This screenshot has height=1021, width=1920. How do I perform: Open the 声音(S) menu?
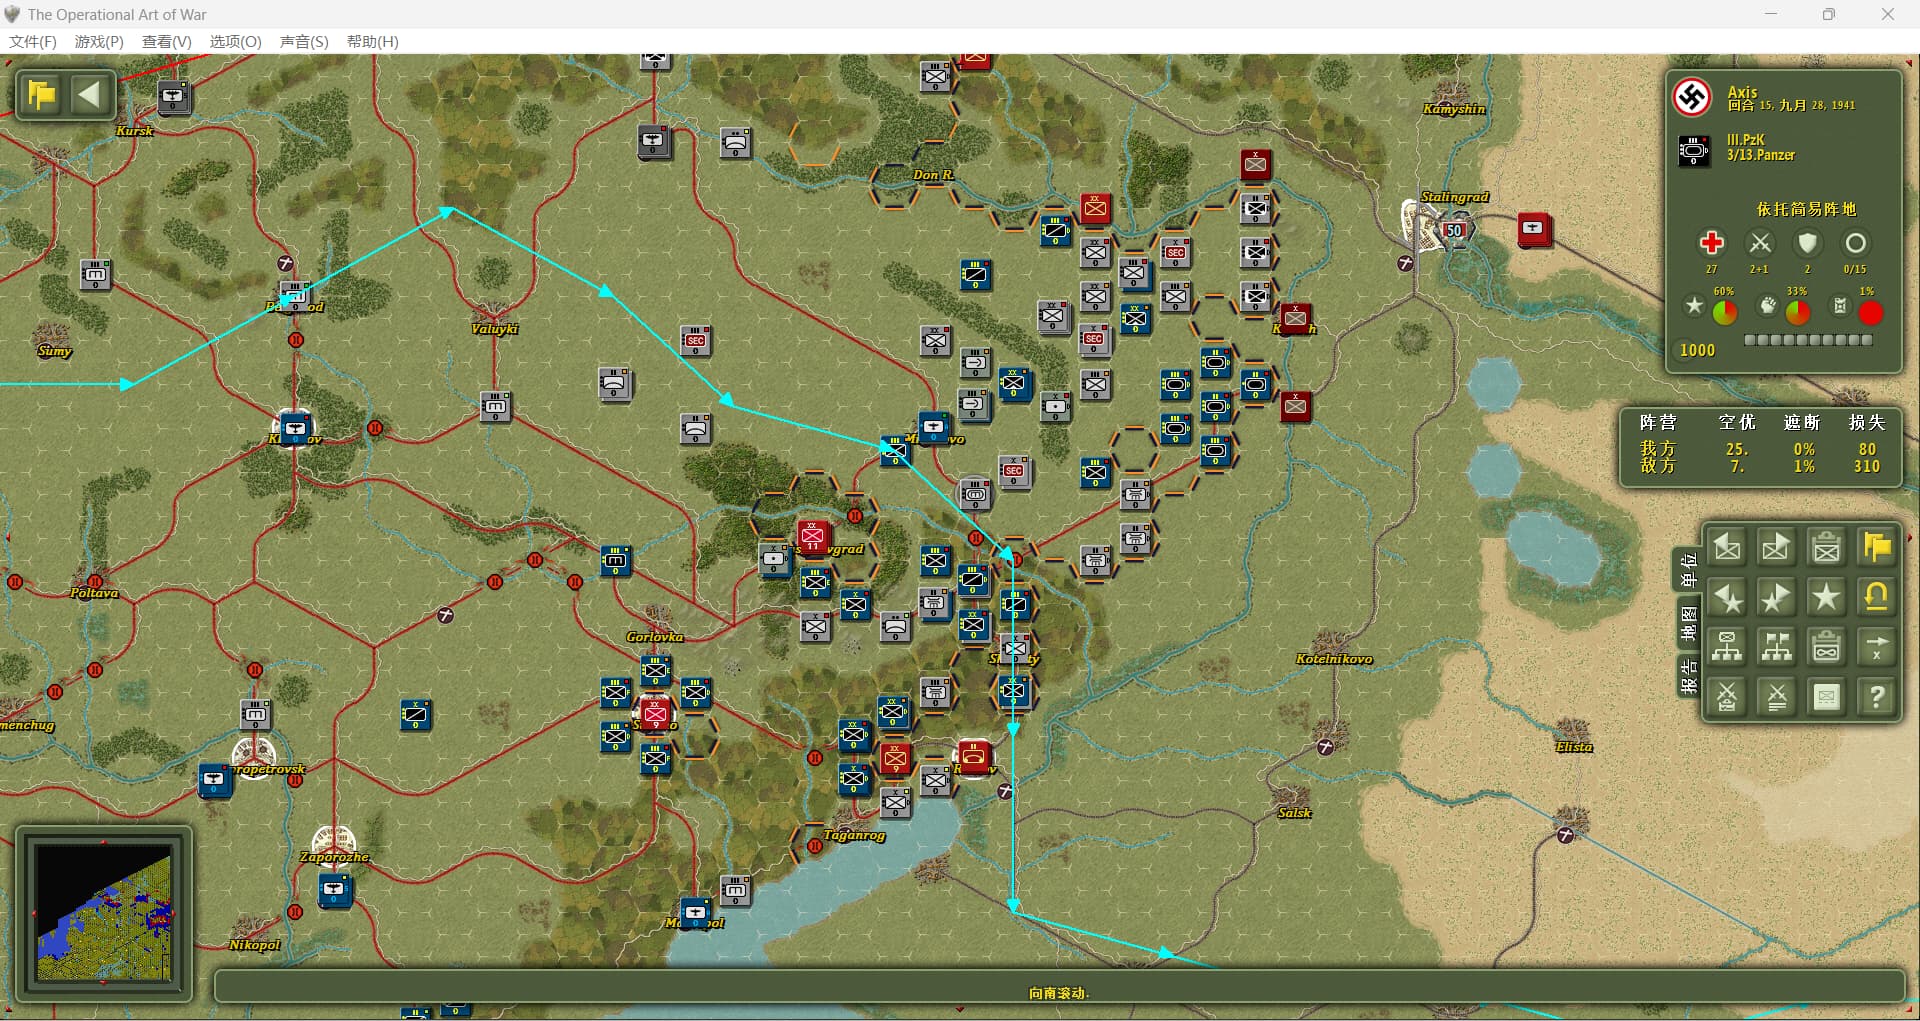[304, 41]
